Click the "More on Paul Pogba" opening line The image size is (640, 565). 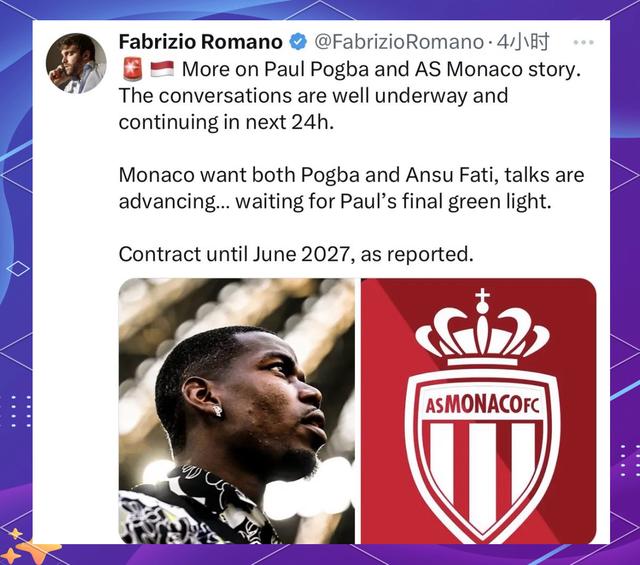click(x=380, y=70)
